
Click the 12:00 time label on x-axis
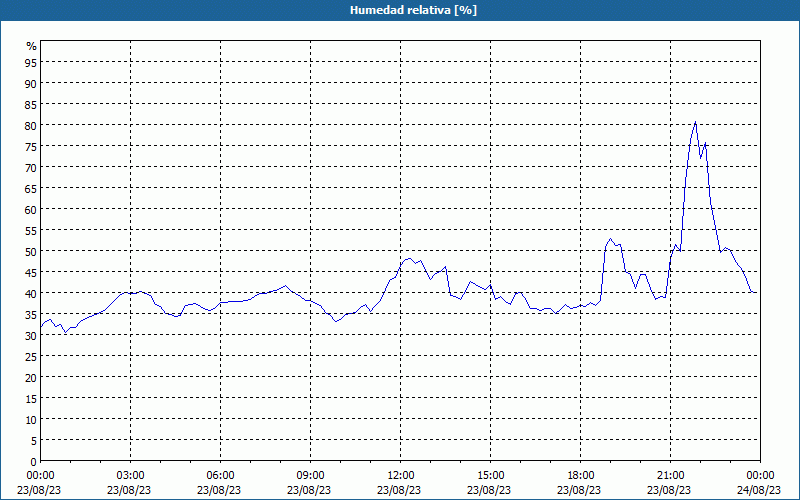click(401, 476)
